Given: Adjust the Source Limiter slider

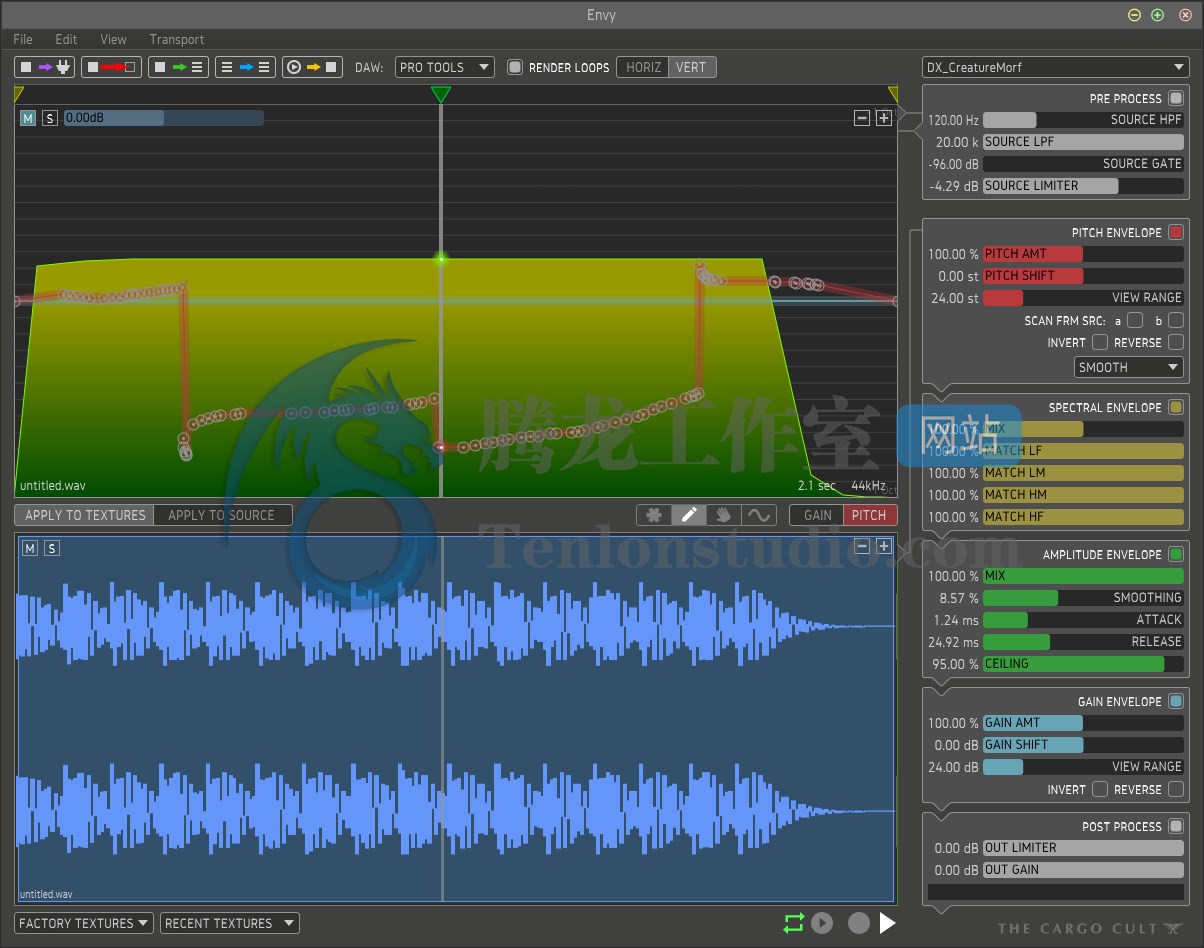Looking at the screenshot, I should tap(1083, 186).
